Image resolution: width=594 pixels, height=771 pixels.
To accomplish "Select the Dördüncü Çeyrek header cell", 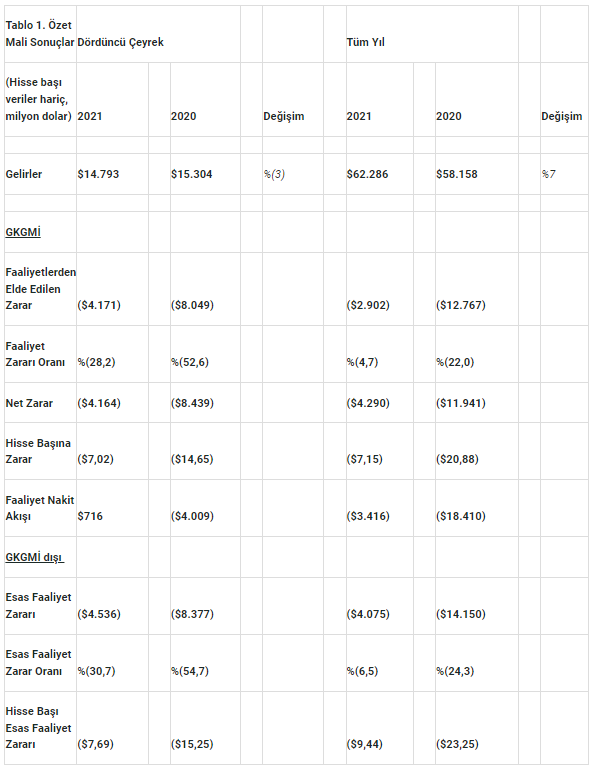I will (x=120, y=42).
